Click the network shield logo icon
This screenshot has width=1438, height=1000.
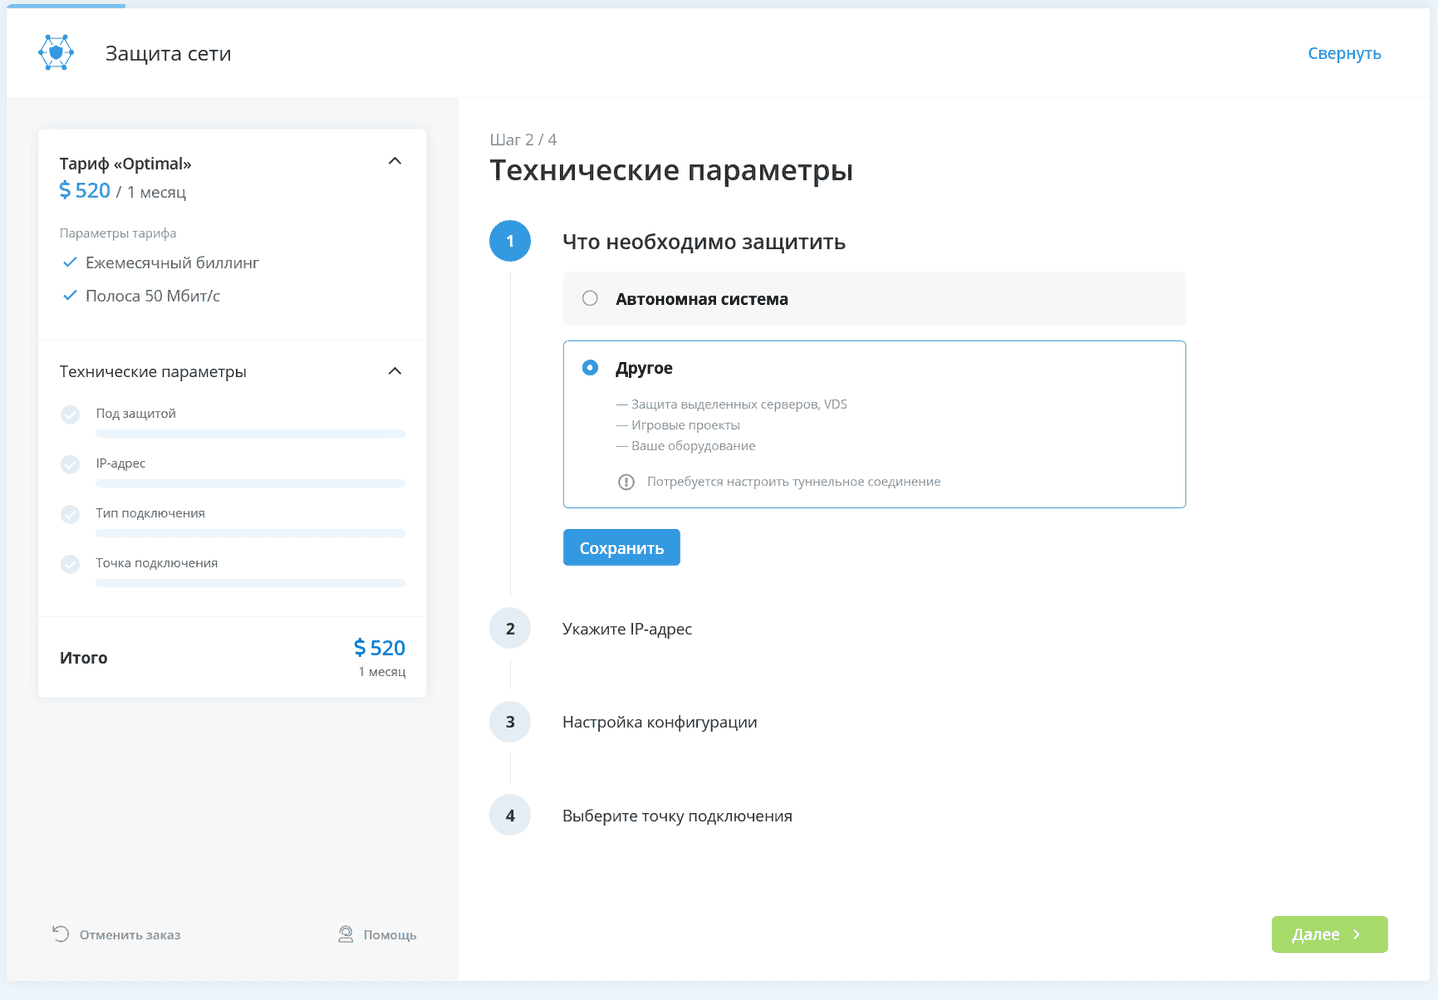click(x=56, y=53)
